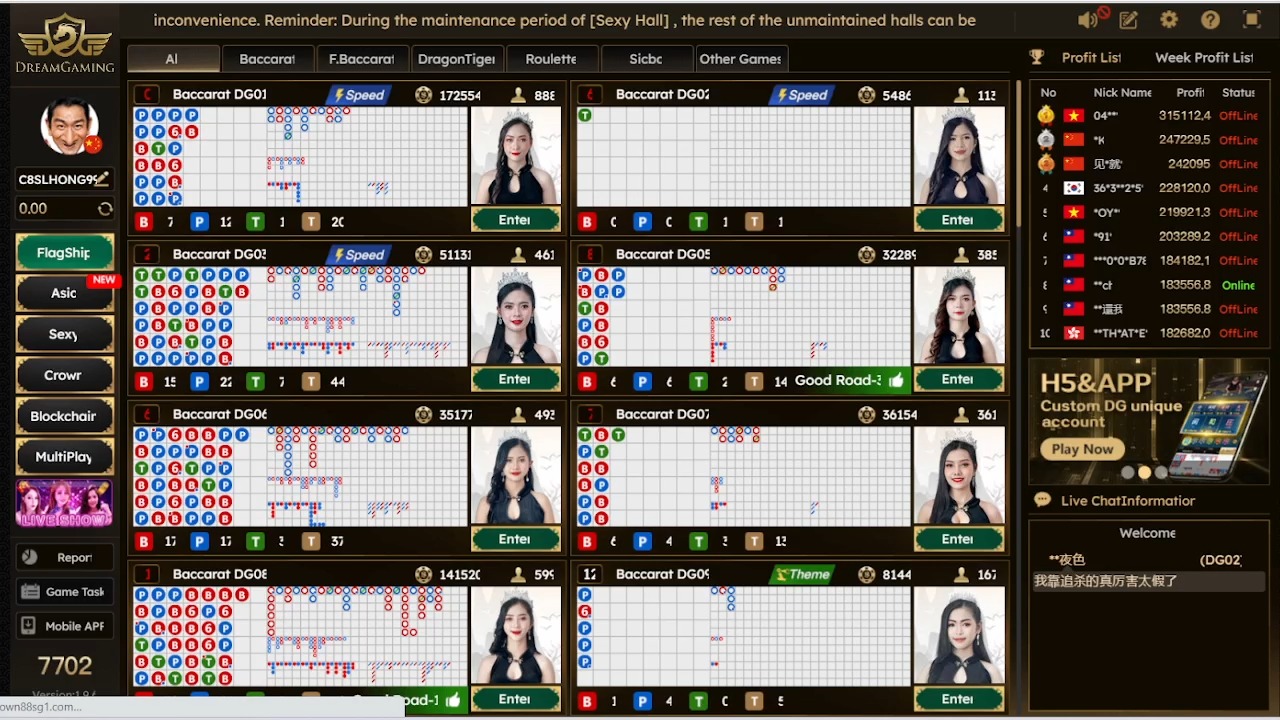The height and width of the screenshot is (720, 1280).
Task: Refresh the account balance
Action: [104, 209]
